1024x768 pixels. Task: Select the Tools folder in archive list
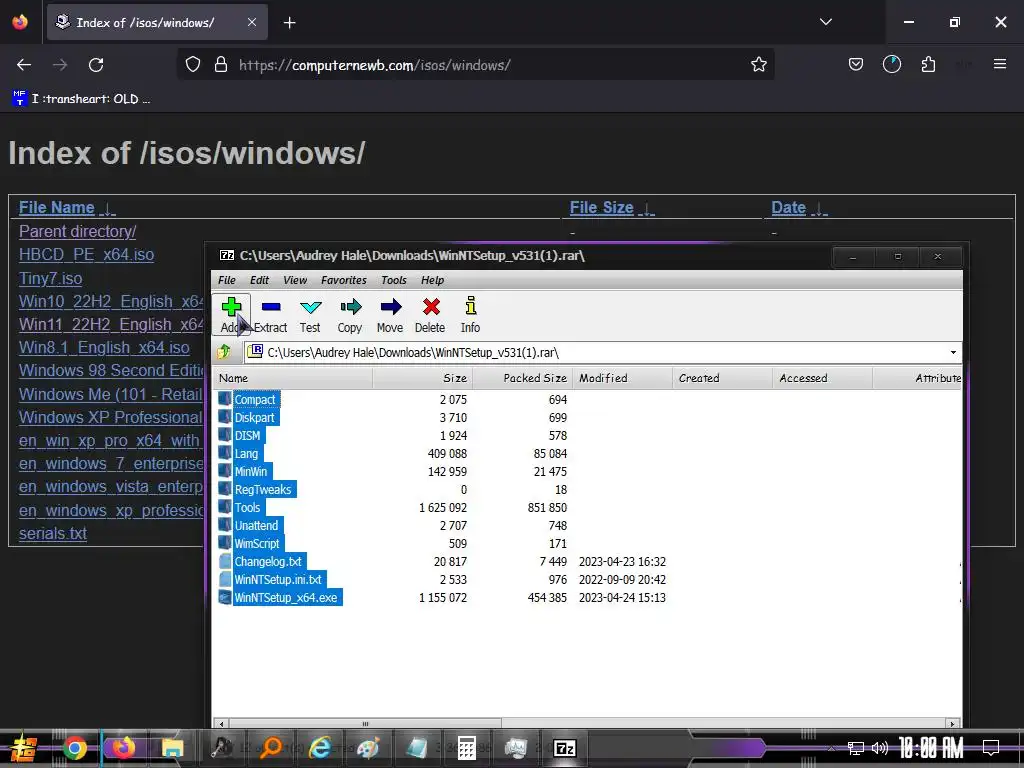247,507
